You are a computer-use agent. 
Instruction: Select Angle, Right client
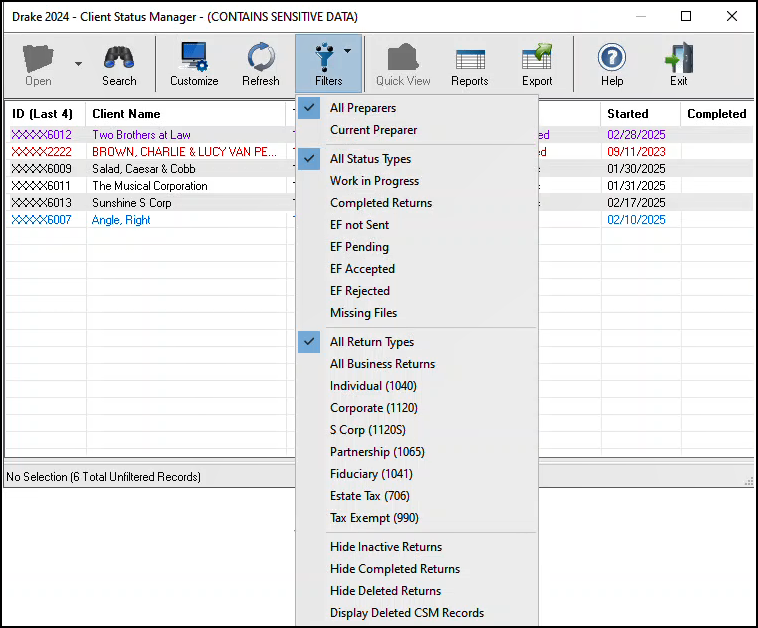[121, 220]
